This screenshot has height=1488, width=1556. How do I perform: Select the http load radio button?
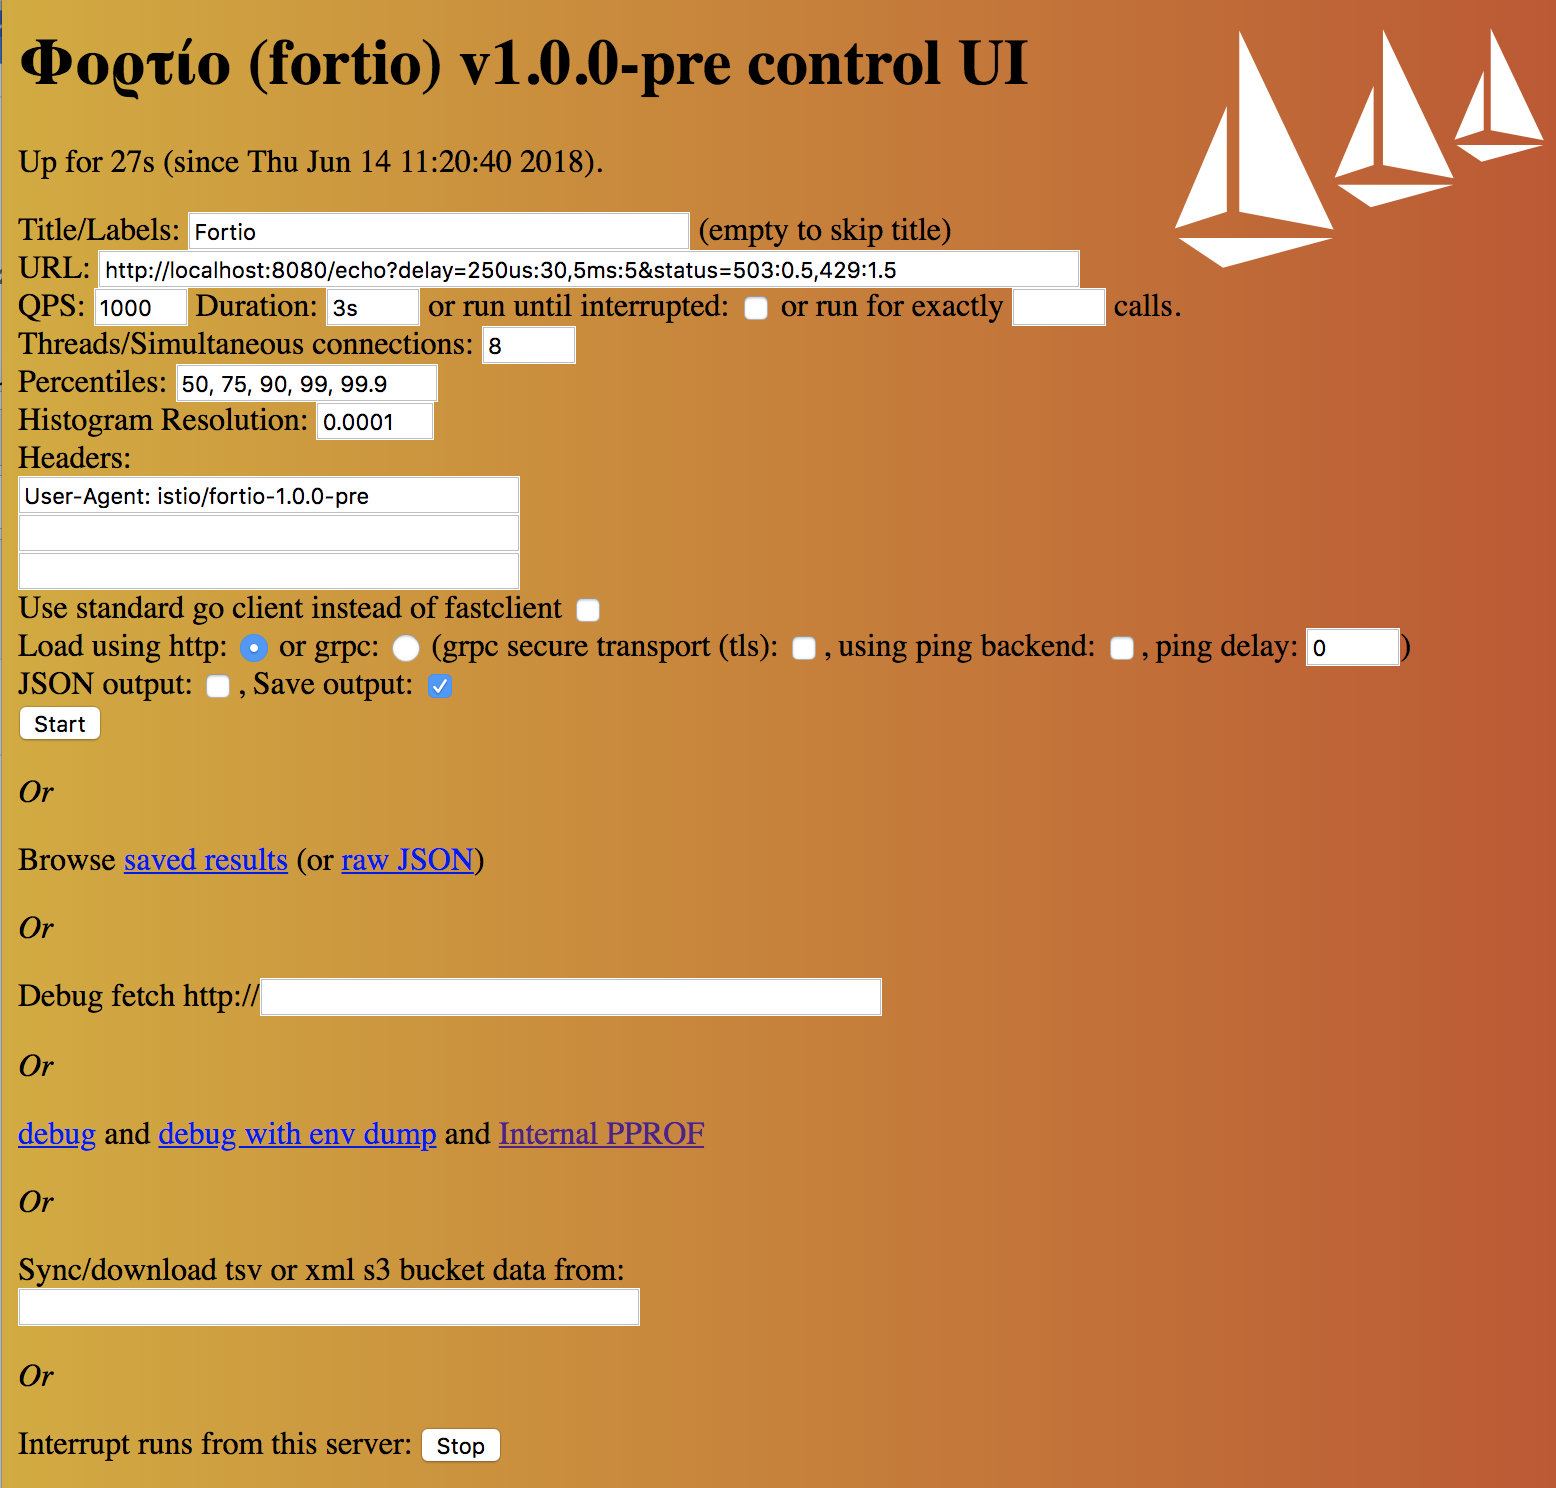coord(254,648)
